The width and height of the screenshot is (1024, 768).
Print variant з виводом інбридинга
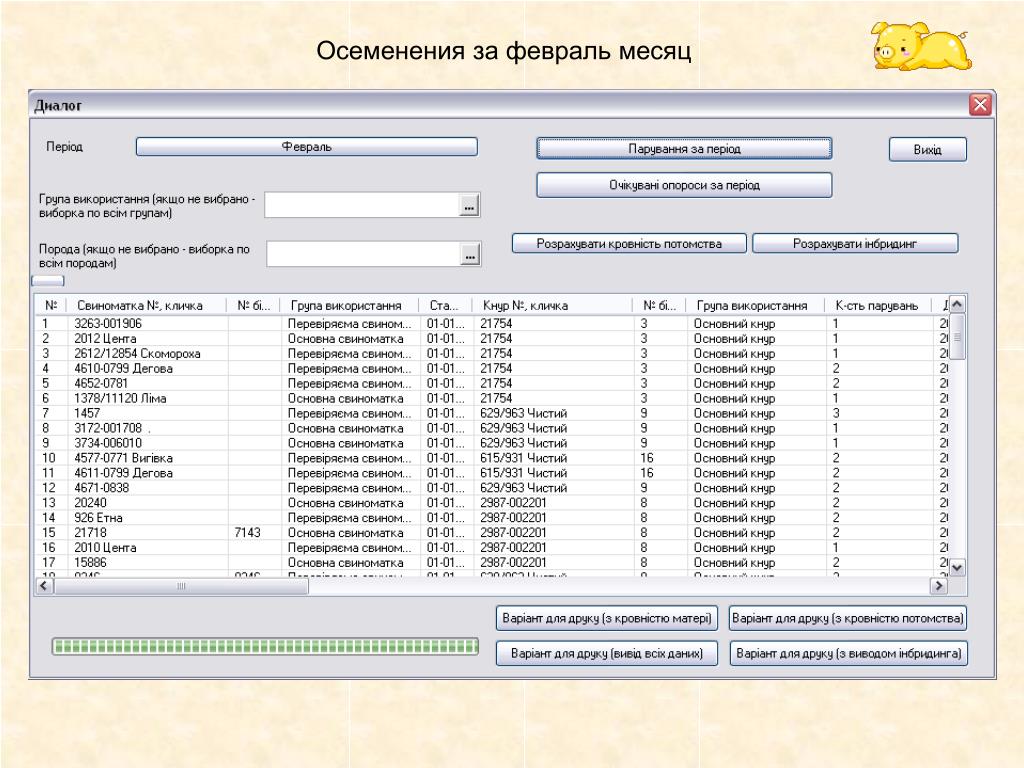point(848,653)
